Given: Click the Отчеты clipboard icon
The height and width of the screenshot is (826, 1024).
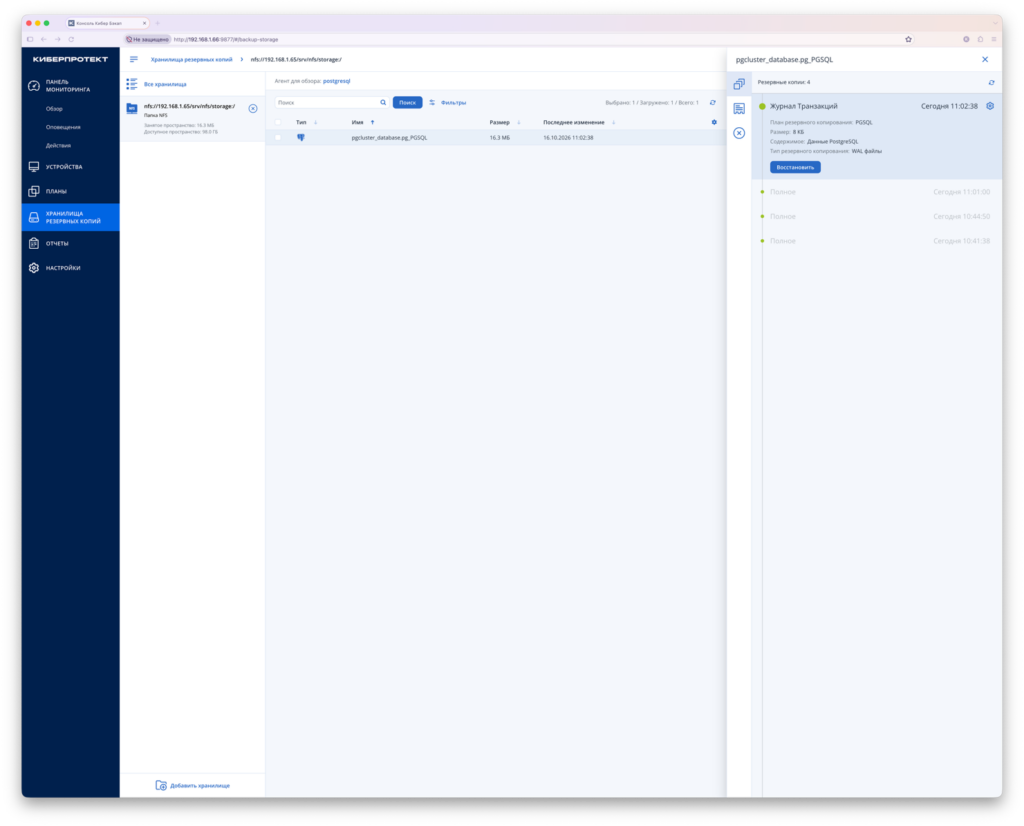Looking at the screenshot, I should pos(34,243).
